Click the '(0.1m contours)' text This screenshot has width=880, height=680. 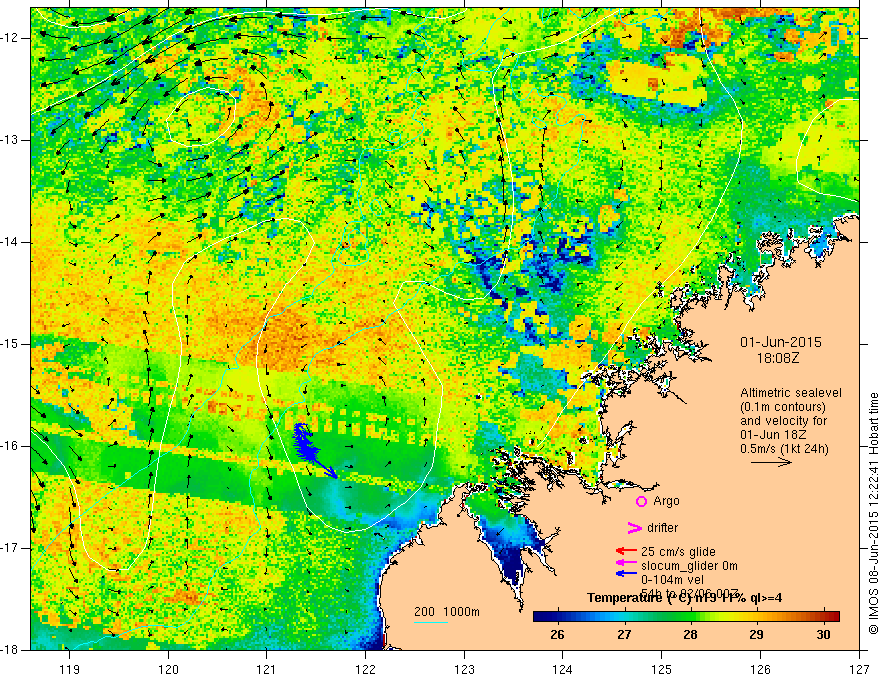tap(782, 407)
